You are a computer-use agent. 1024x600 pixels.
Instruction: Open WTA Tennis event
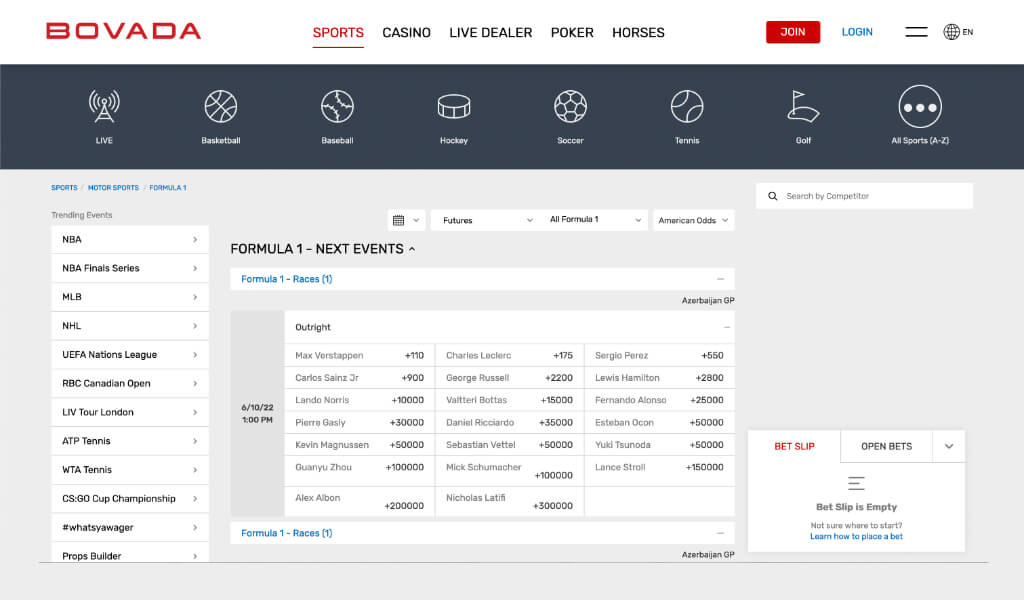(130, 469)
